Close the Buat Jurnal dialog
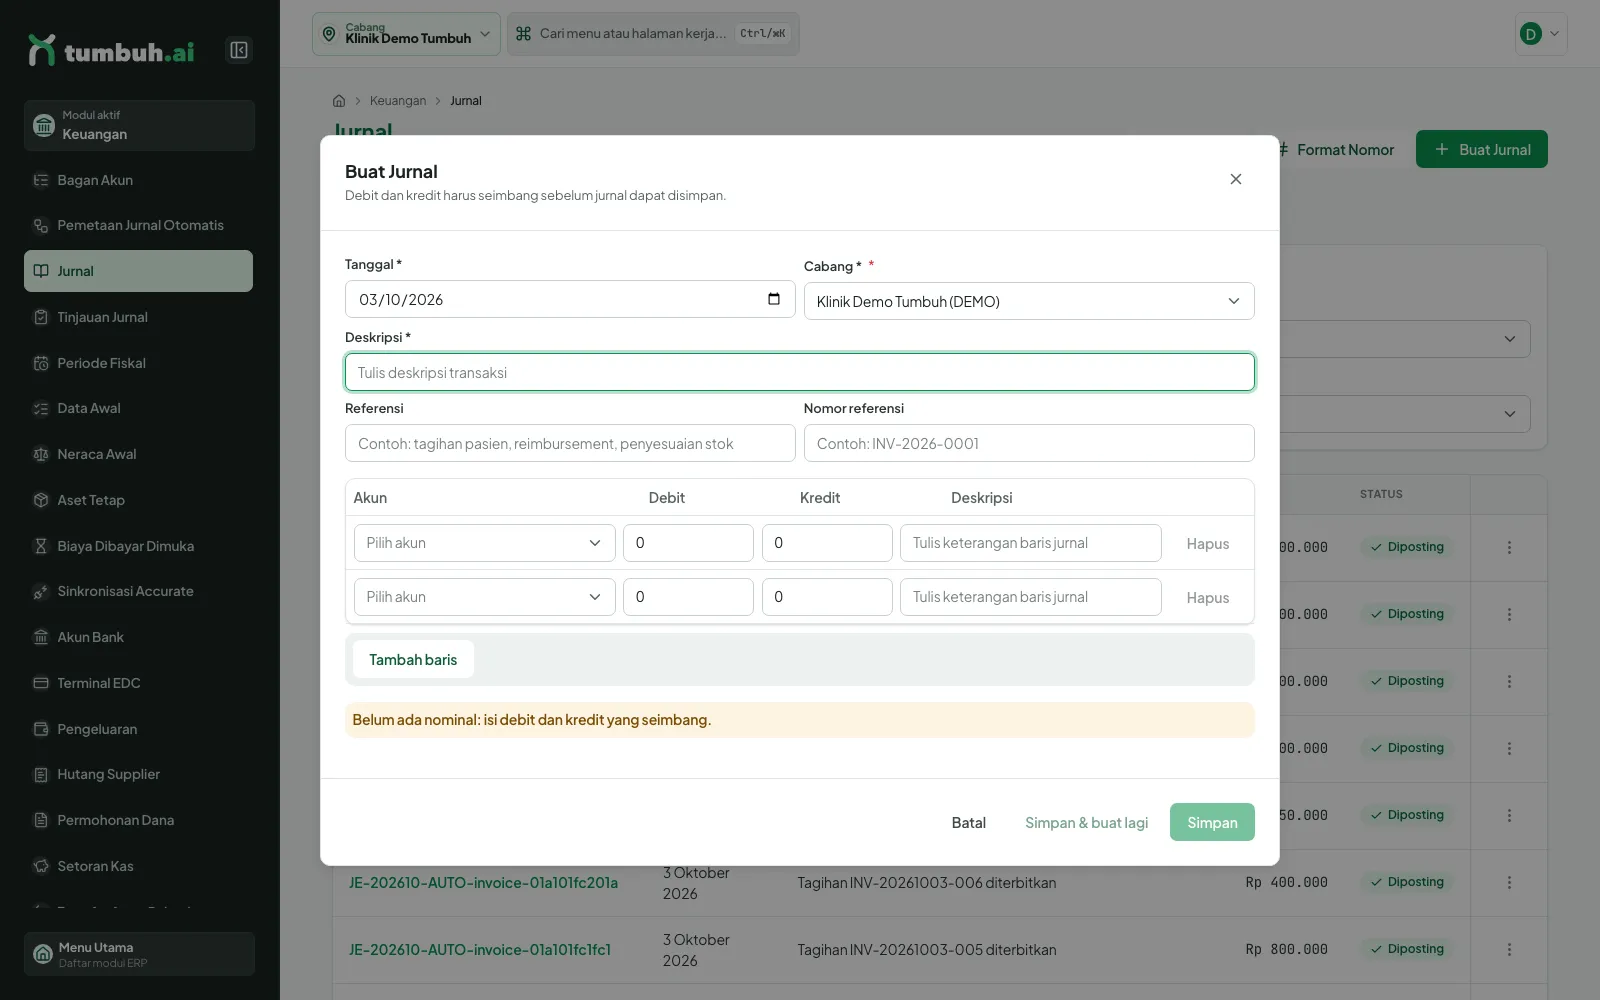The image size is (1600, 1000). (1236, 179)
